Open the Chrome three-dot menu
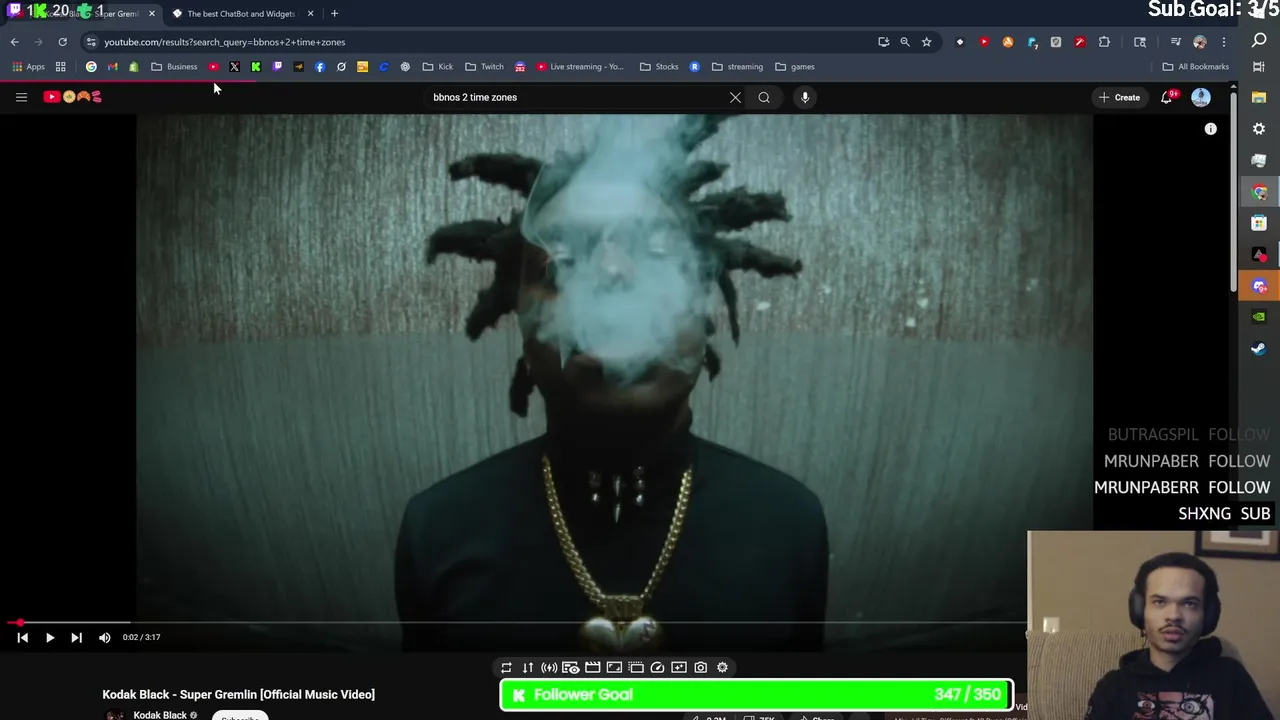The image size is (1280, 720). click(1223, 42)
